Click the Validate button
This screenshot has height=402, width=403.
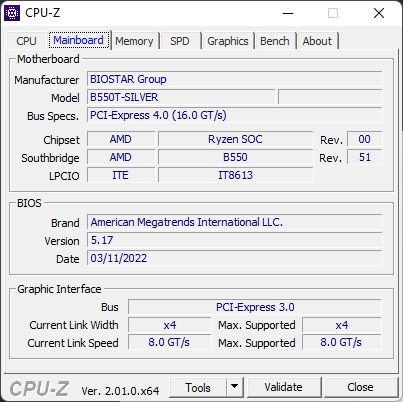click(284, 387)
